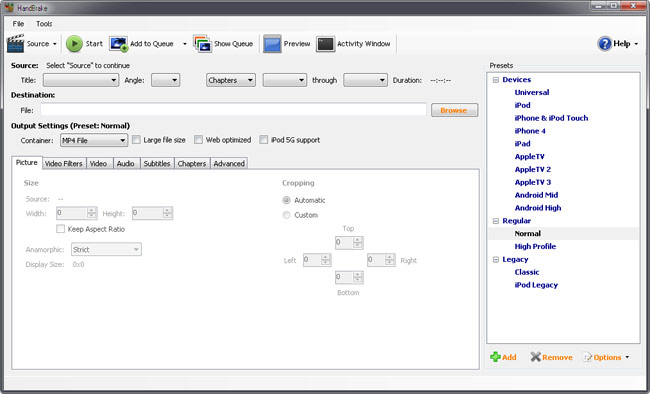Click the Right crop stepper arrows
Screen dimensions: 650x394
point(390,260)
